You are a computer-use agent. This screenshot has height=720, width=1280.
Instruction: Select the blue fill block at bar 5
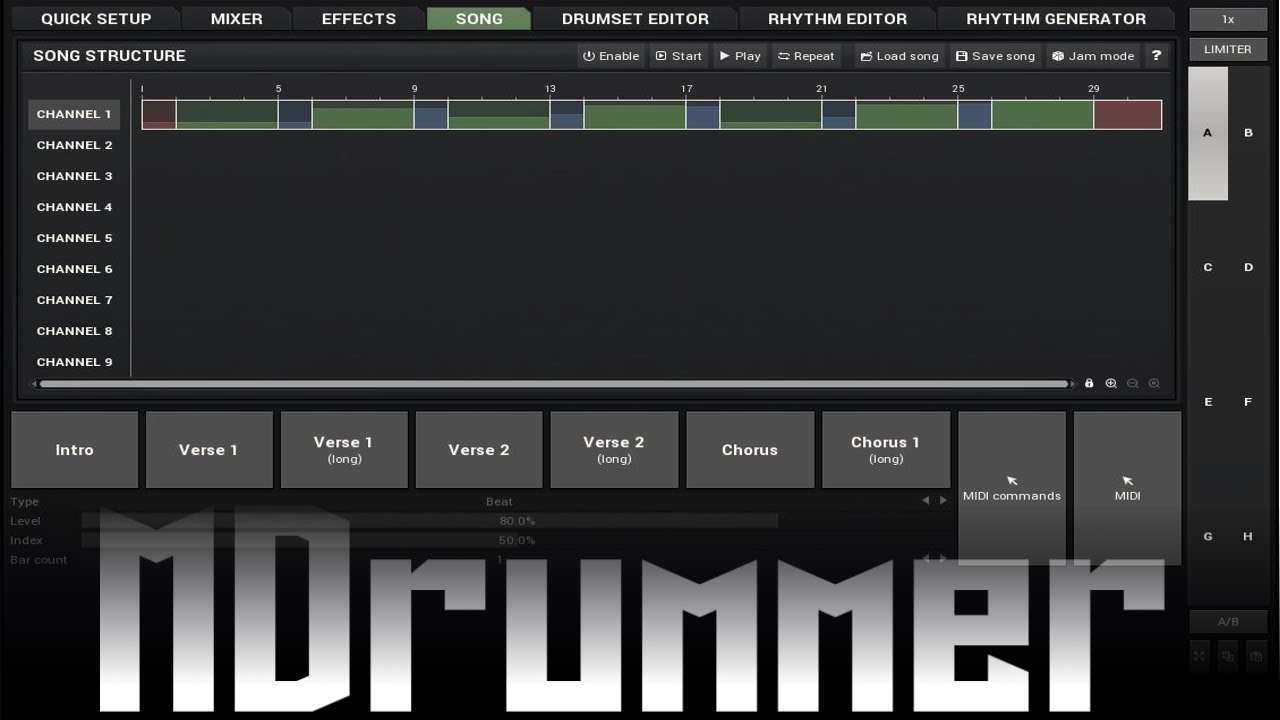coord(295,114)
